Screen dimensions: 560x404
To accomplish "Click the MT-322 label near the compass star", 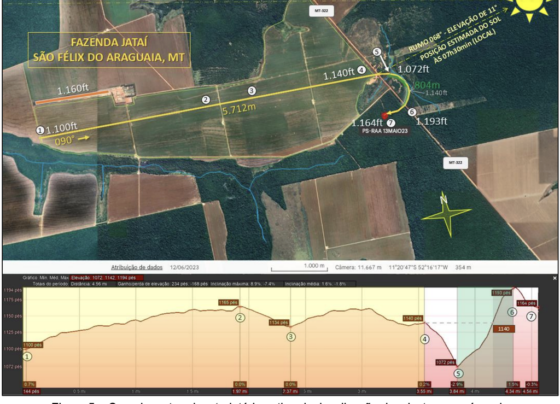I will click(x=456, y=163).
